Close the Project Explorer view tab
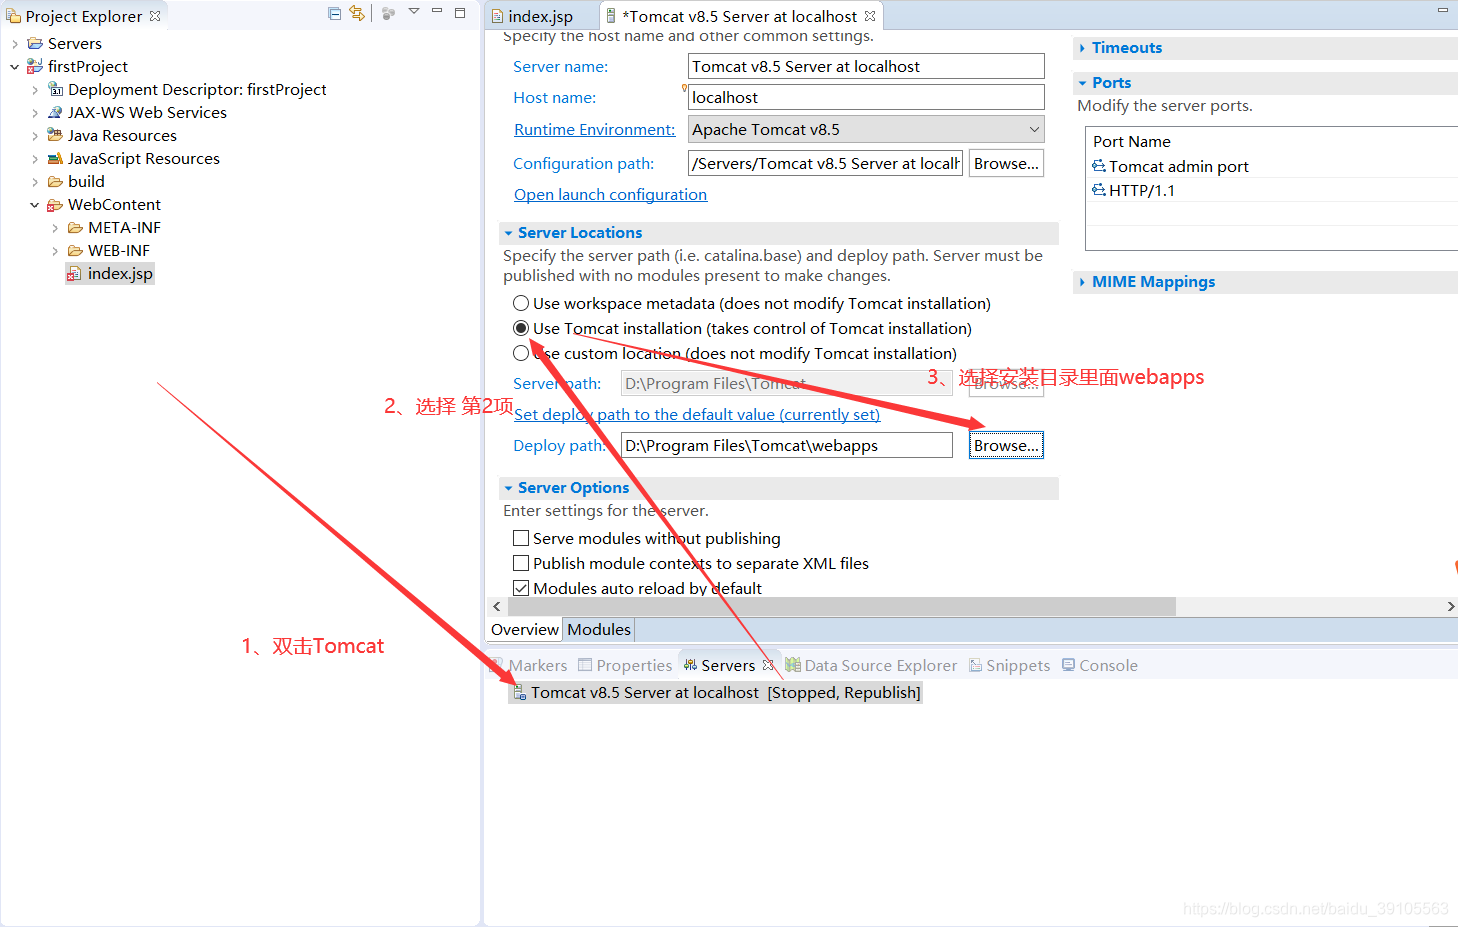 (155, 16)
